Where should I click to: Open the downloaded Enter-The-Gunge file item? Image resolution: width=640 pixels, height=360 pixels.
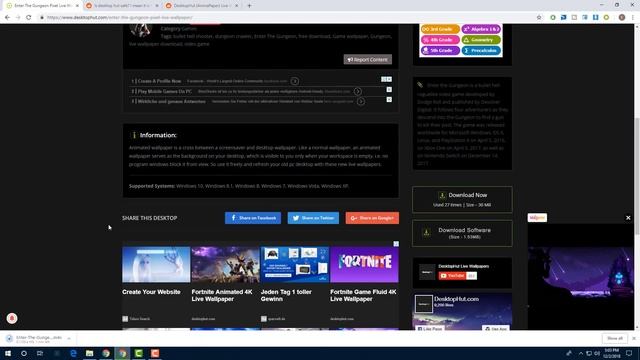pyautogui.click(x=34, y=338)
